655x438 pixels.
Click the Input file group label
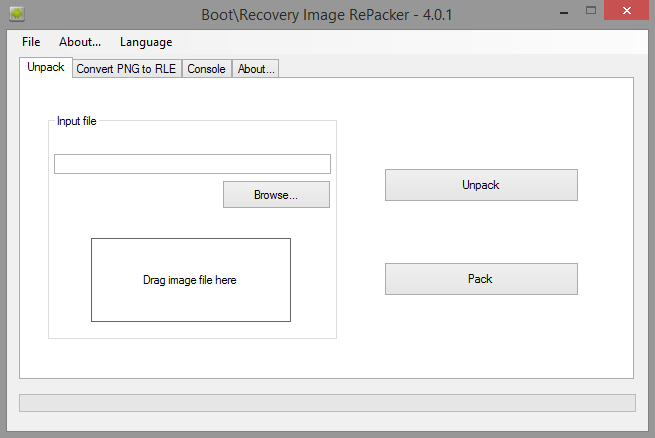coord(77,121)
